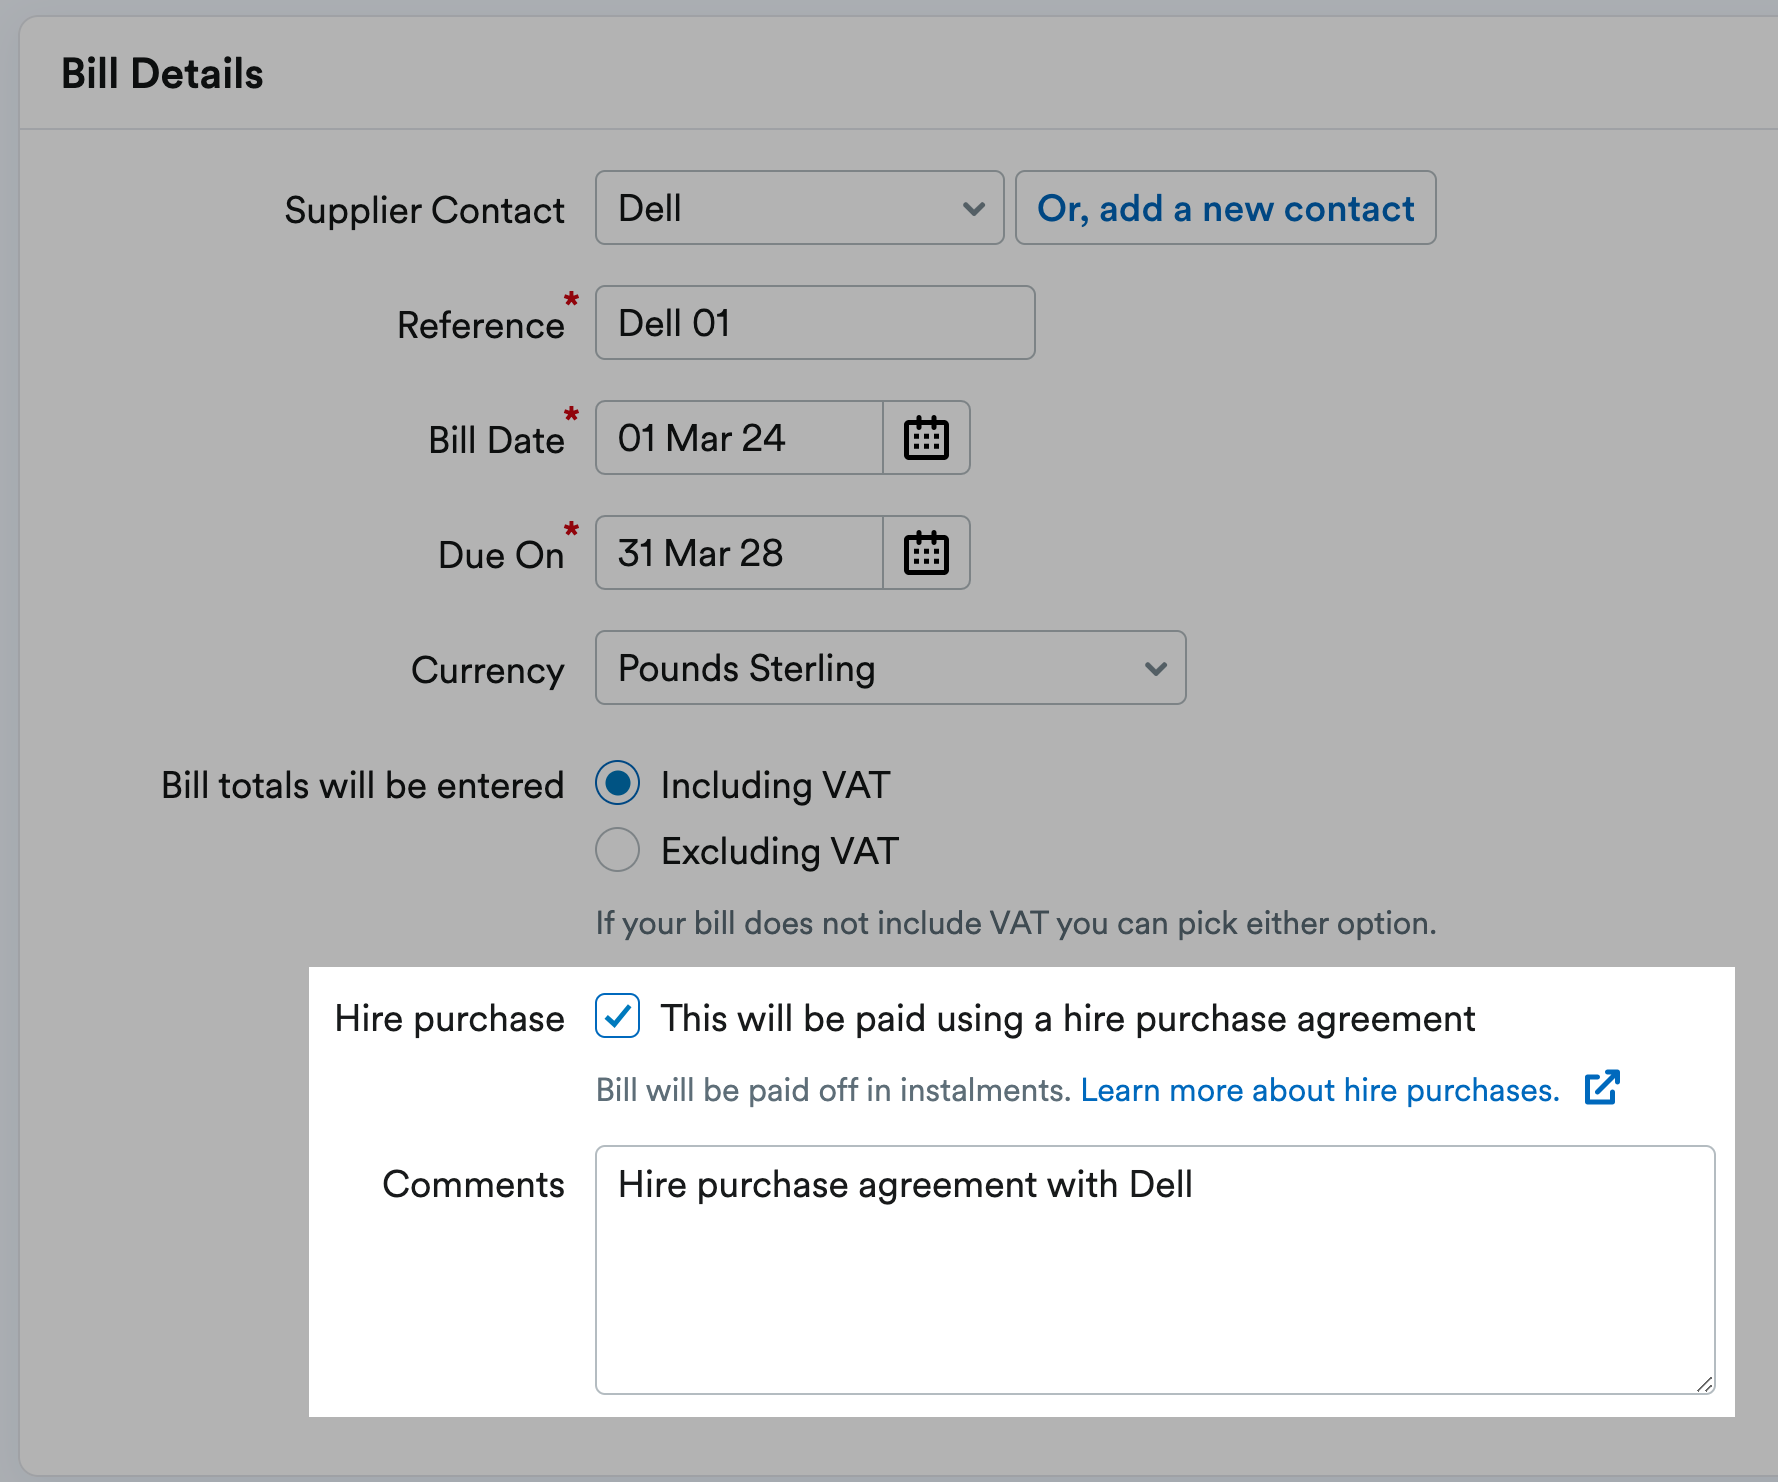Select the Including VAT option

617,784
